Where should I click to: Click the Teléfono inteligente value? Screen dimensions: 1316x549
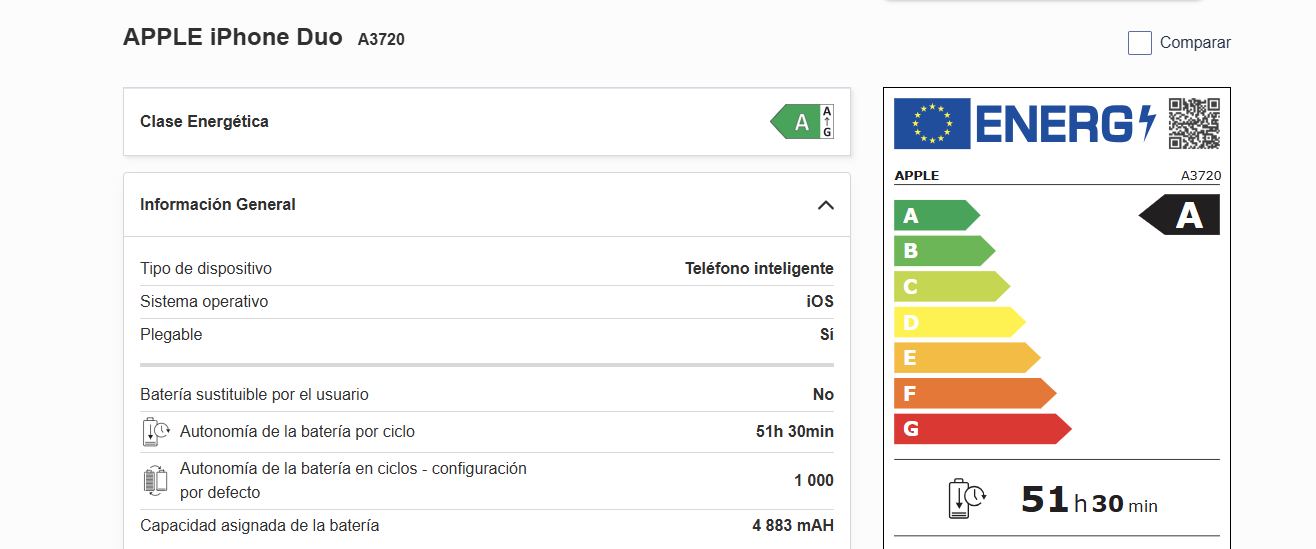[x=759, y=269]
